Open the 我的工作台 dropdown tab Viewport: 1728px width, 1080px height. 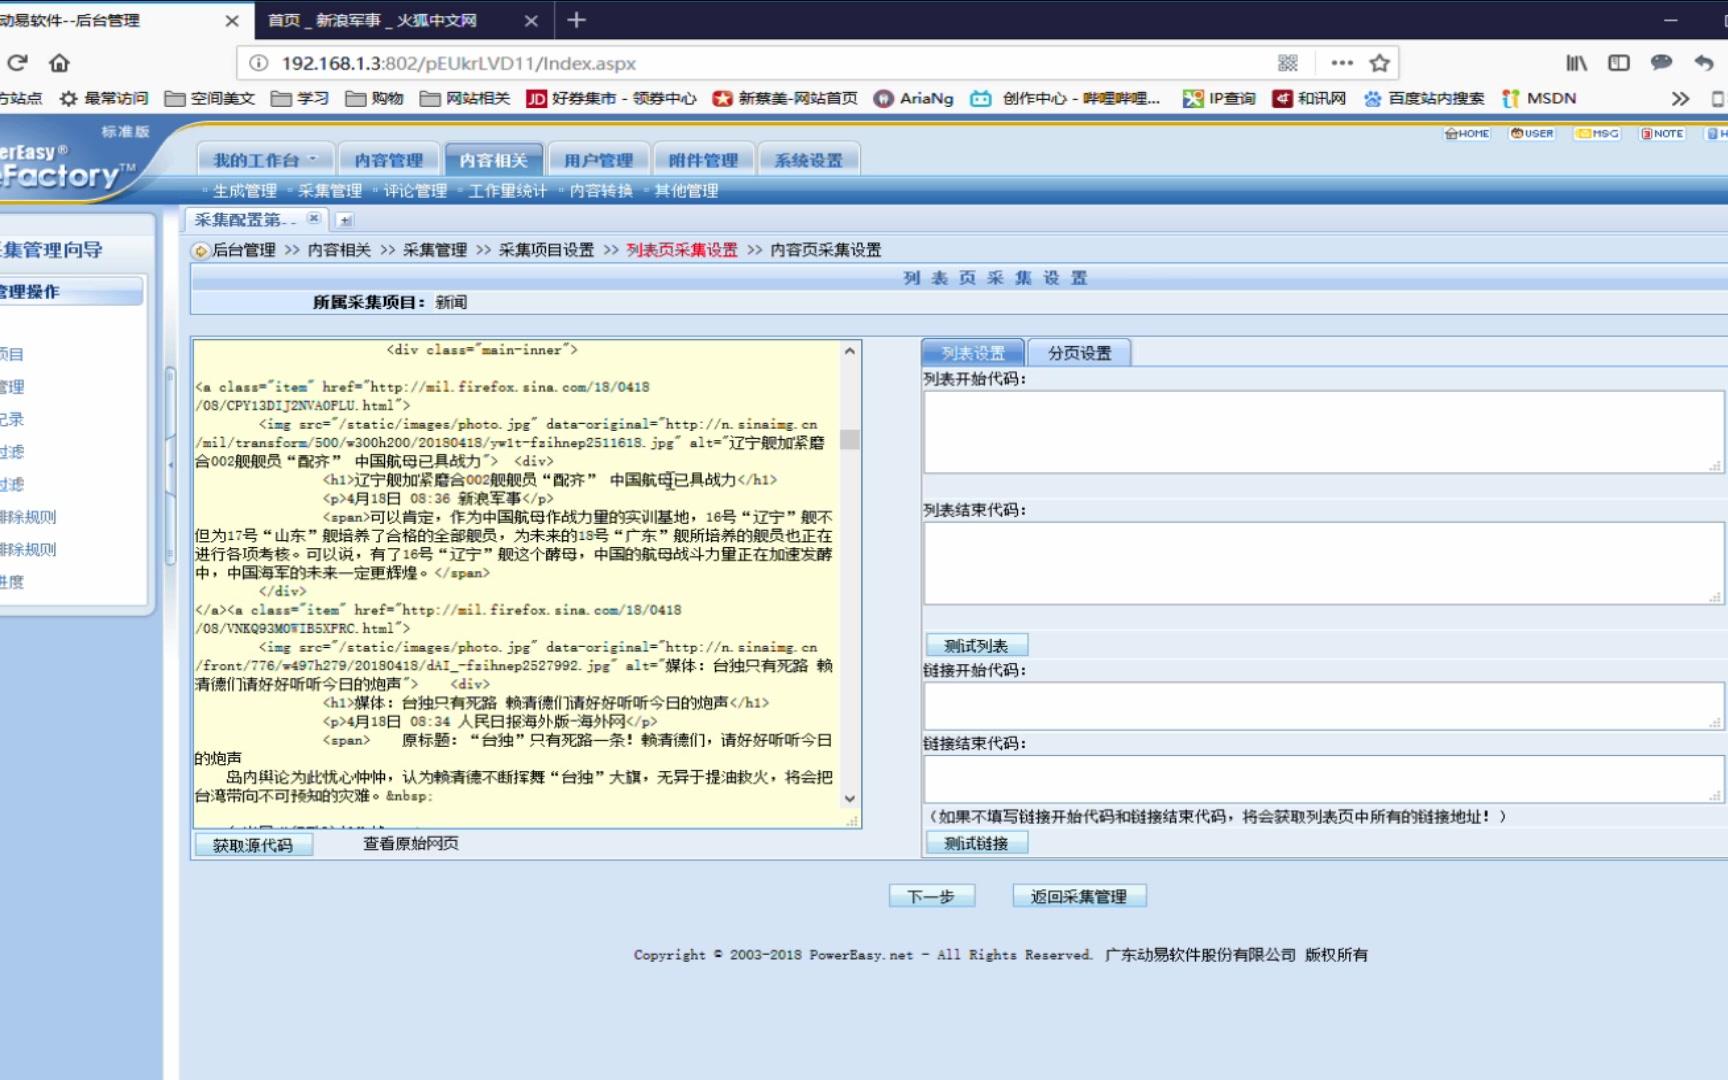[264, 160]
